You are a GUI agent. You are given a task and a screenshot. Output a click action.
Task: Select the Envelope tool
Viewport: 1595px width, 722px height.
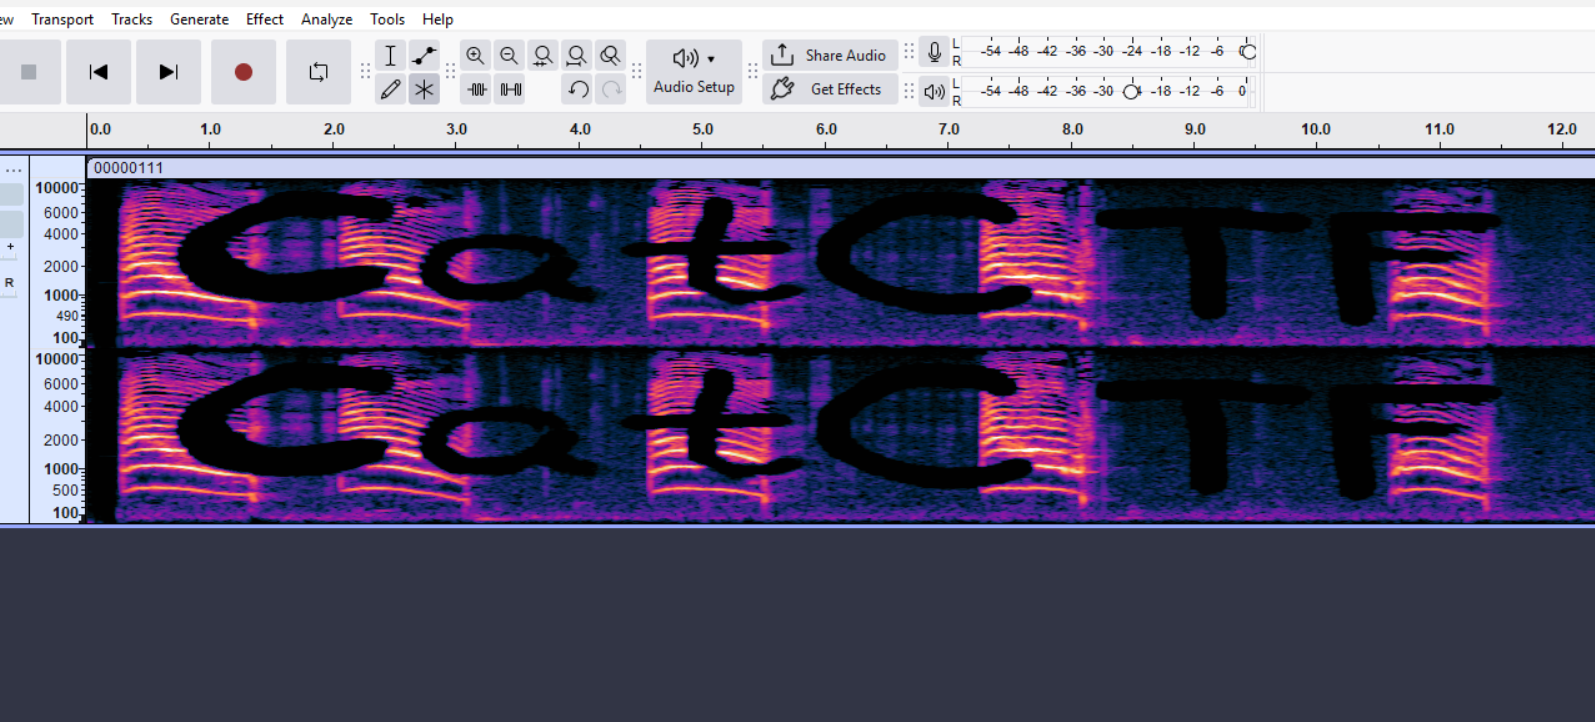click(x=425, y=55)
